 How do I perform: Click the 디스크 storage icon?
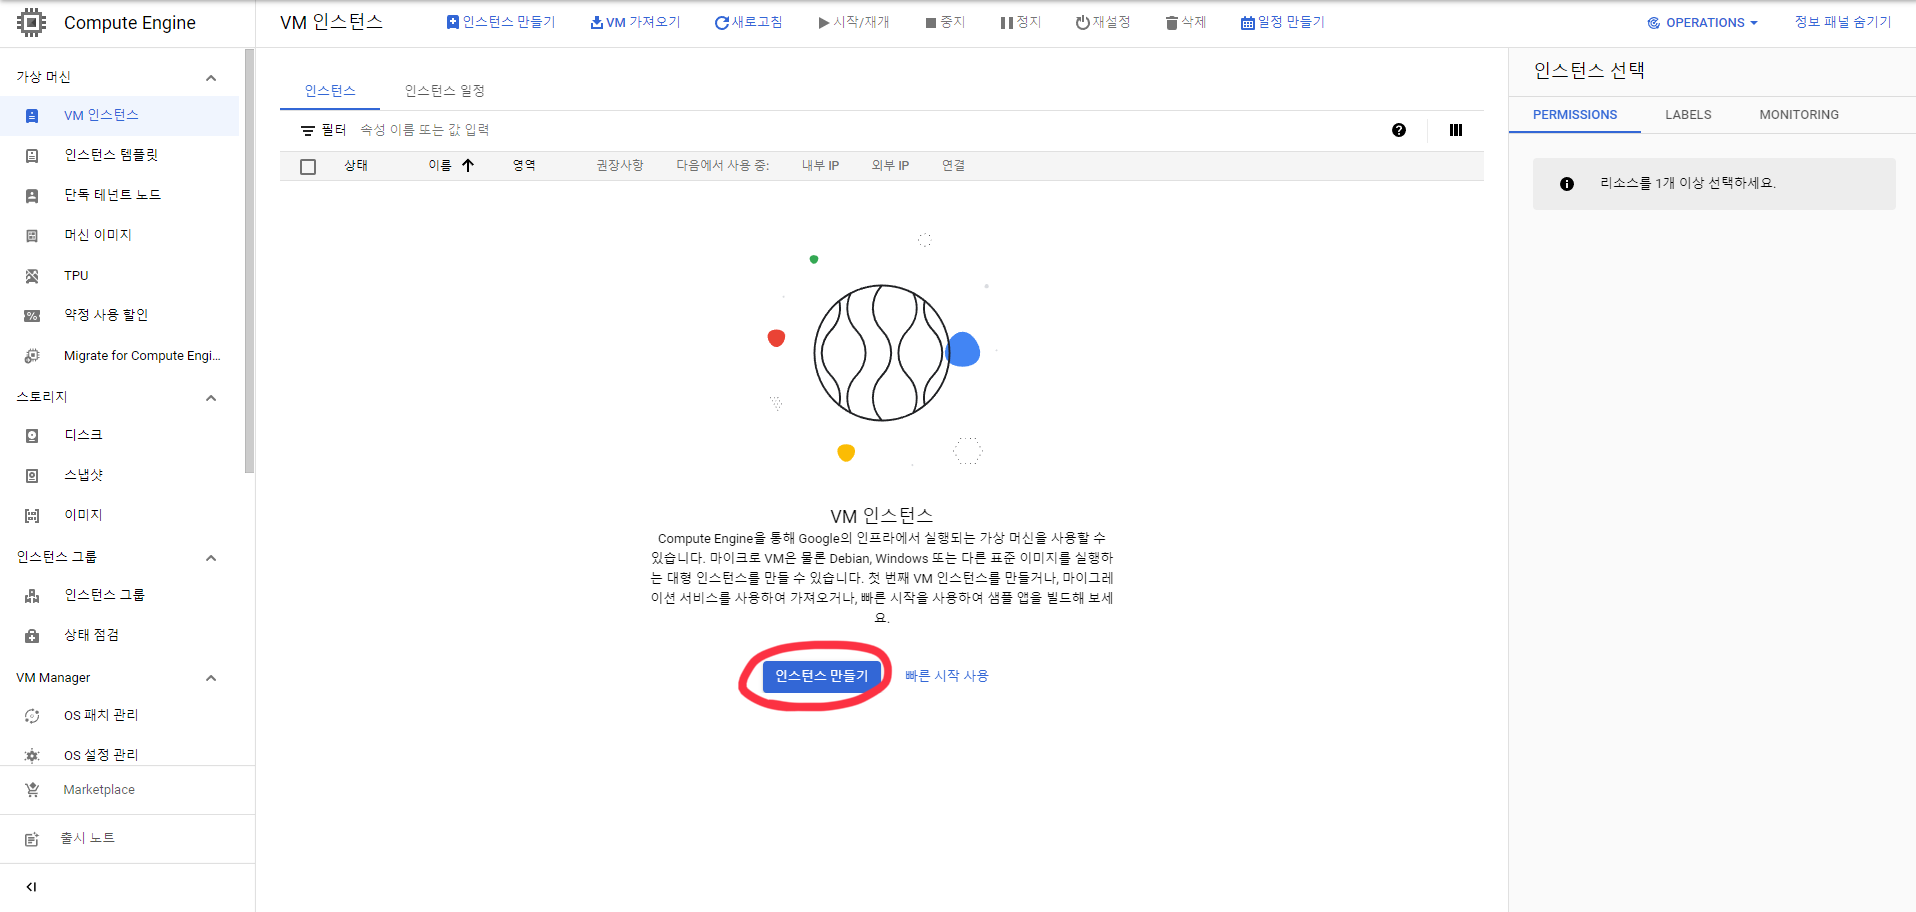pyautogui.click(x=32, y=436)
